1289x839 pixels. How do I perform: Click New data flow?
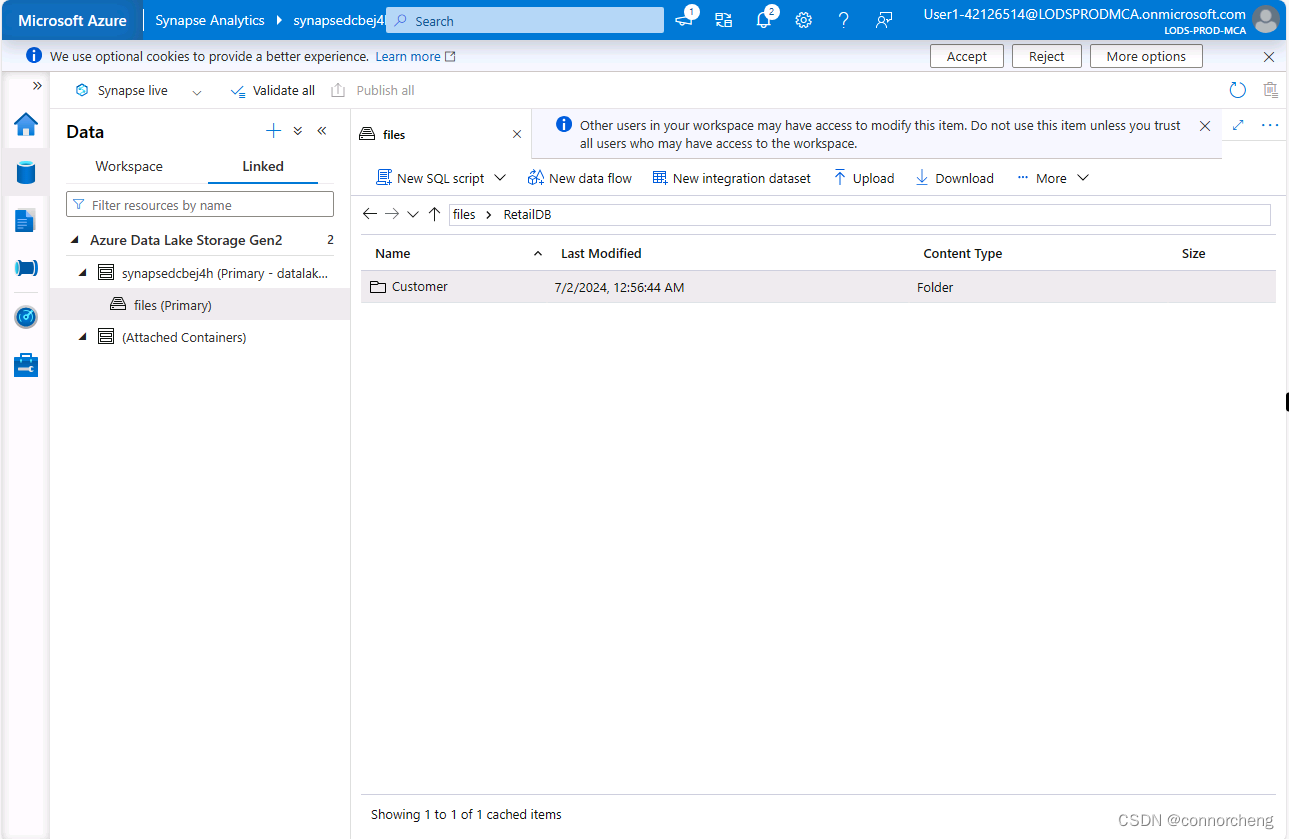tap(580, 178)
